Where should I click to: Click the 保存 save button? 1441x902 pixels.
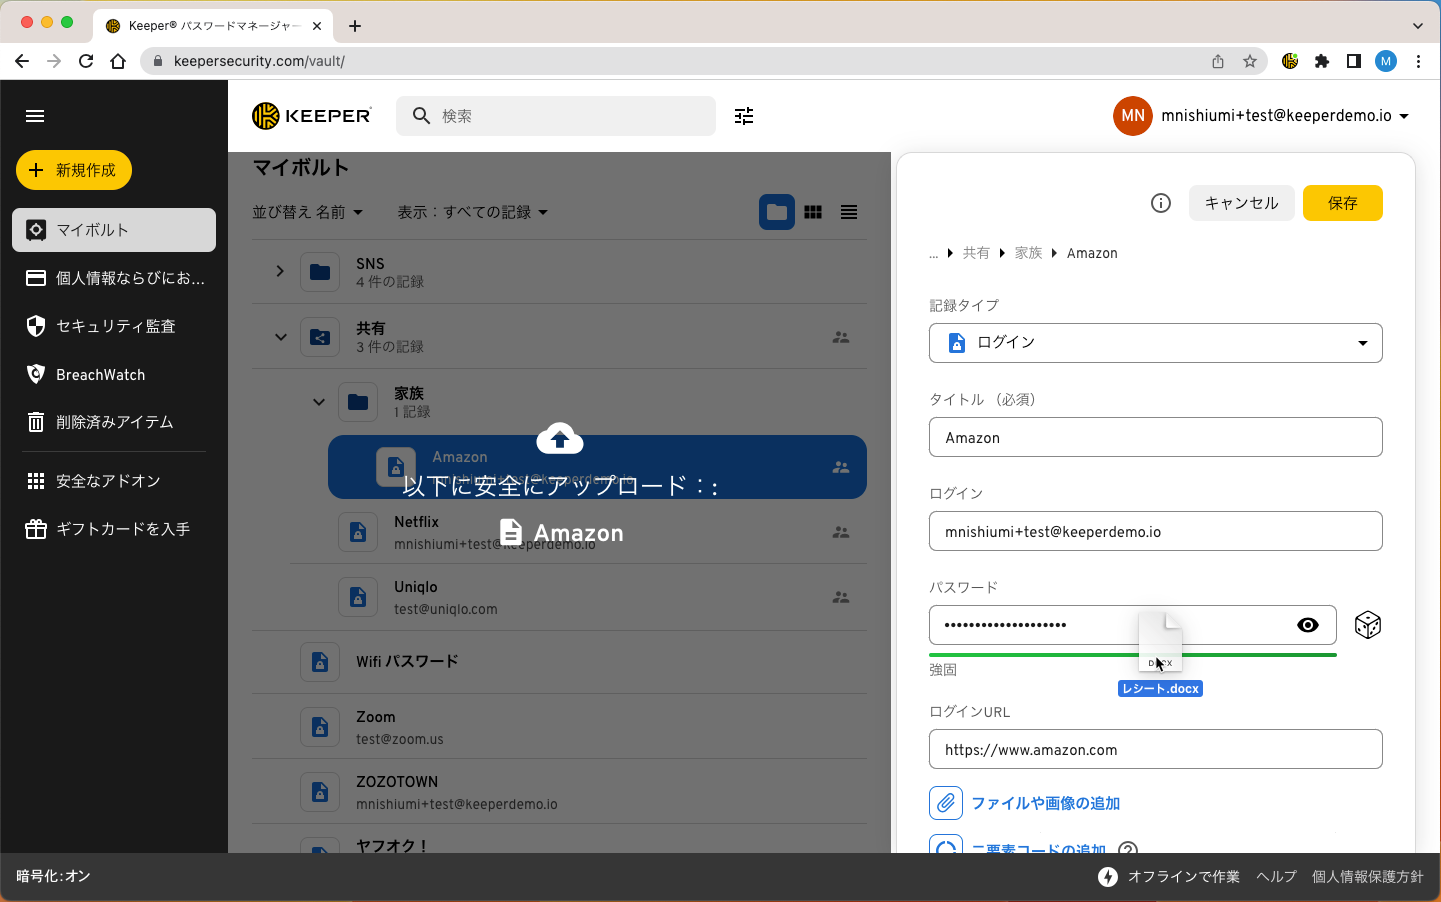coord(1342,203)
